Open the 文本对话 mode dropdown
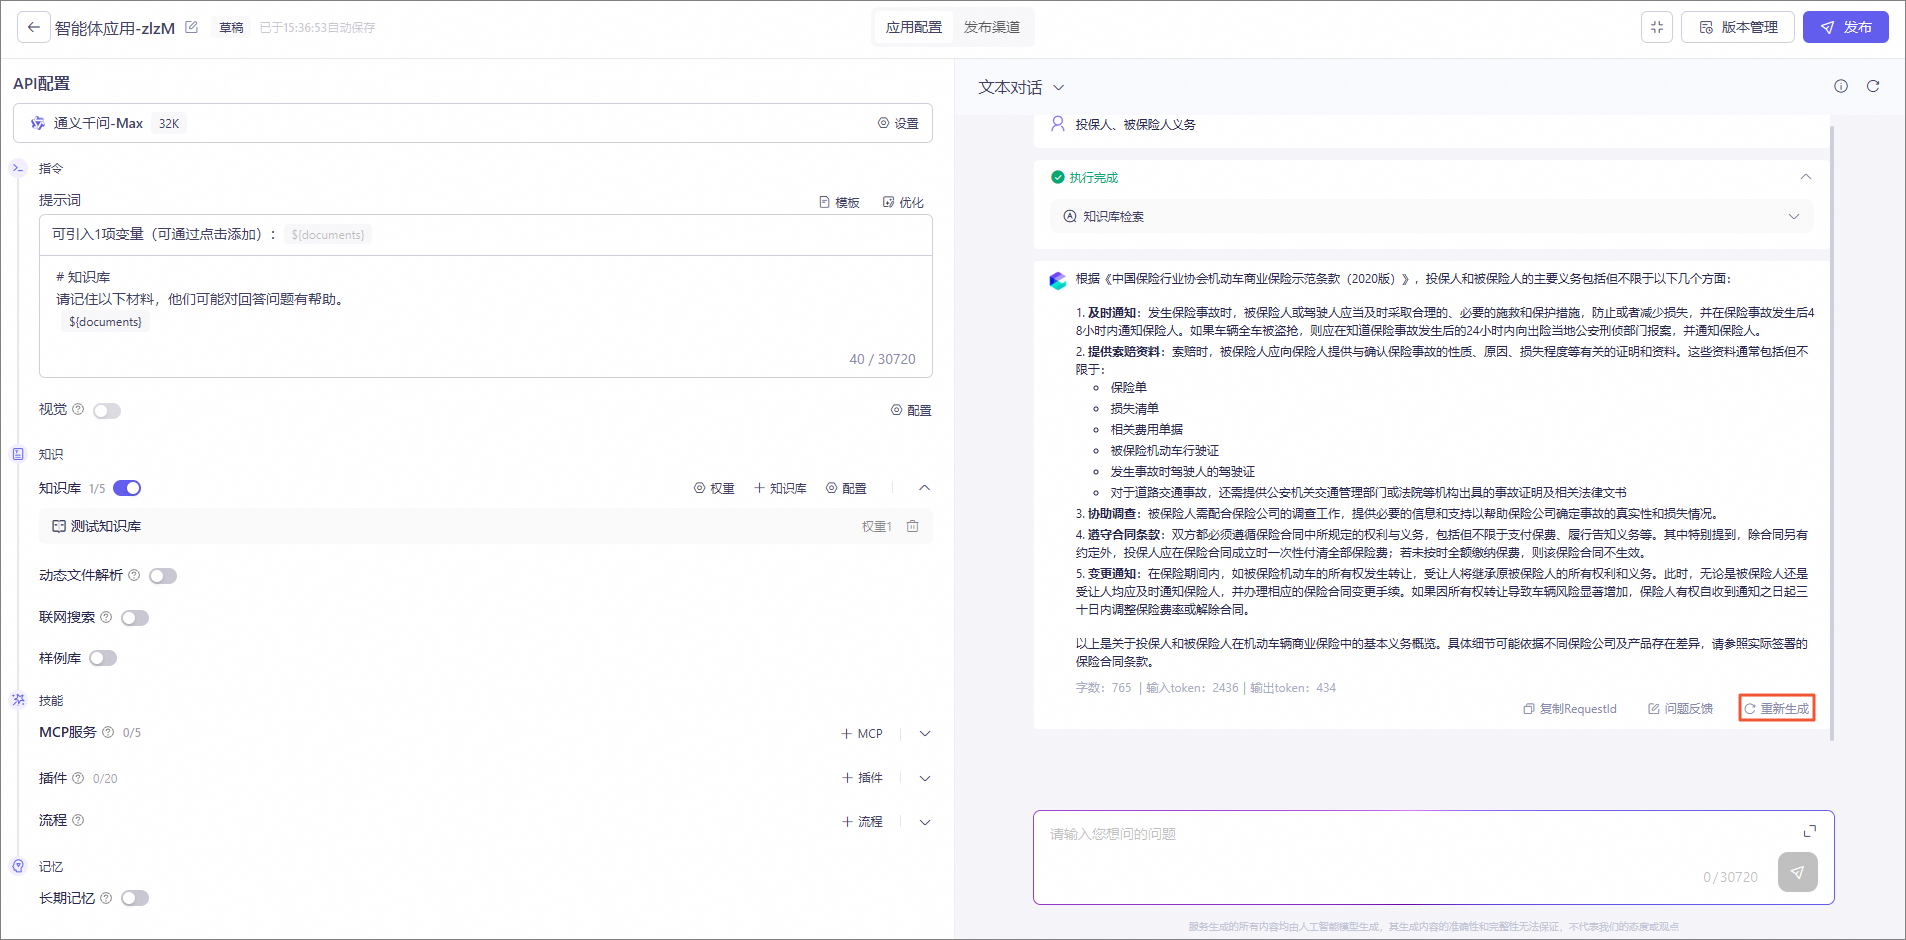 click(1021, 88)
